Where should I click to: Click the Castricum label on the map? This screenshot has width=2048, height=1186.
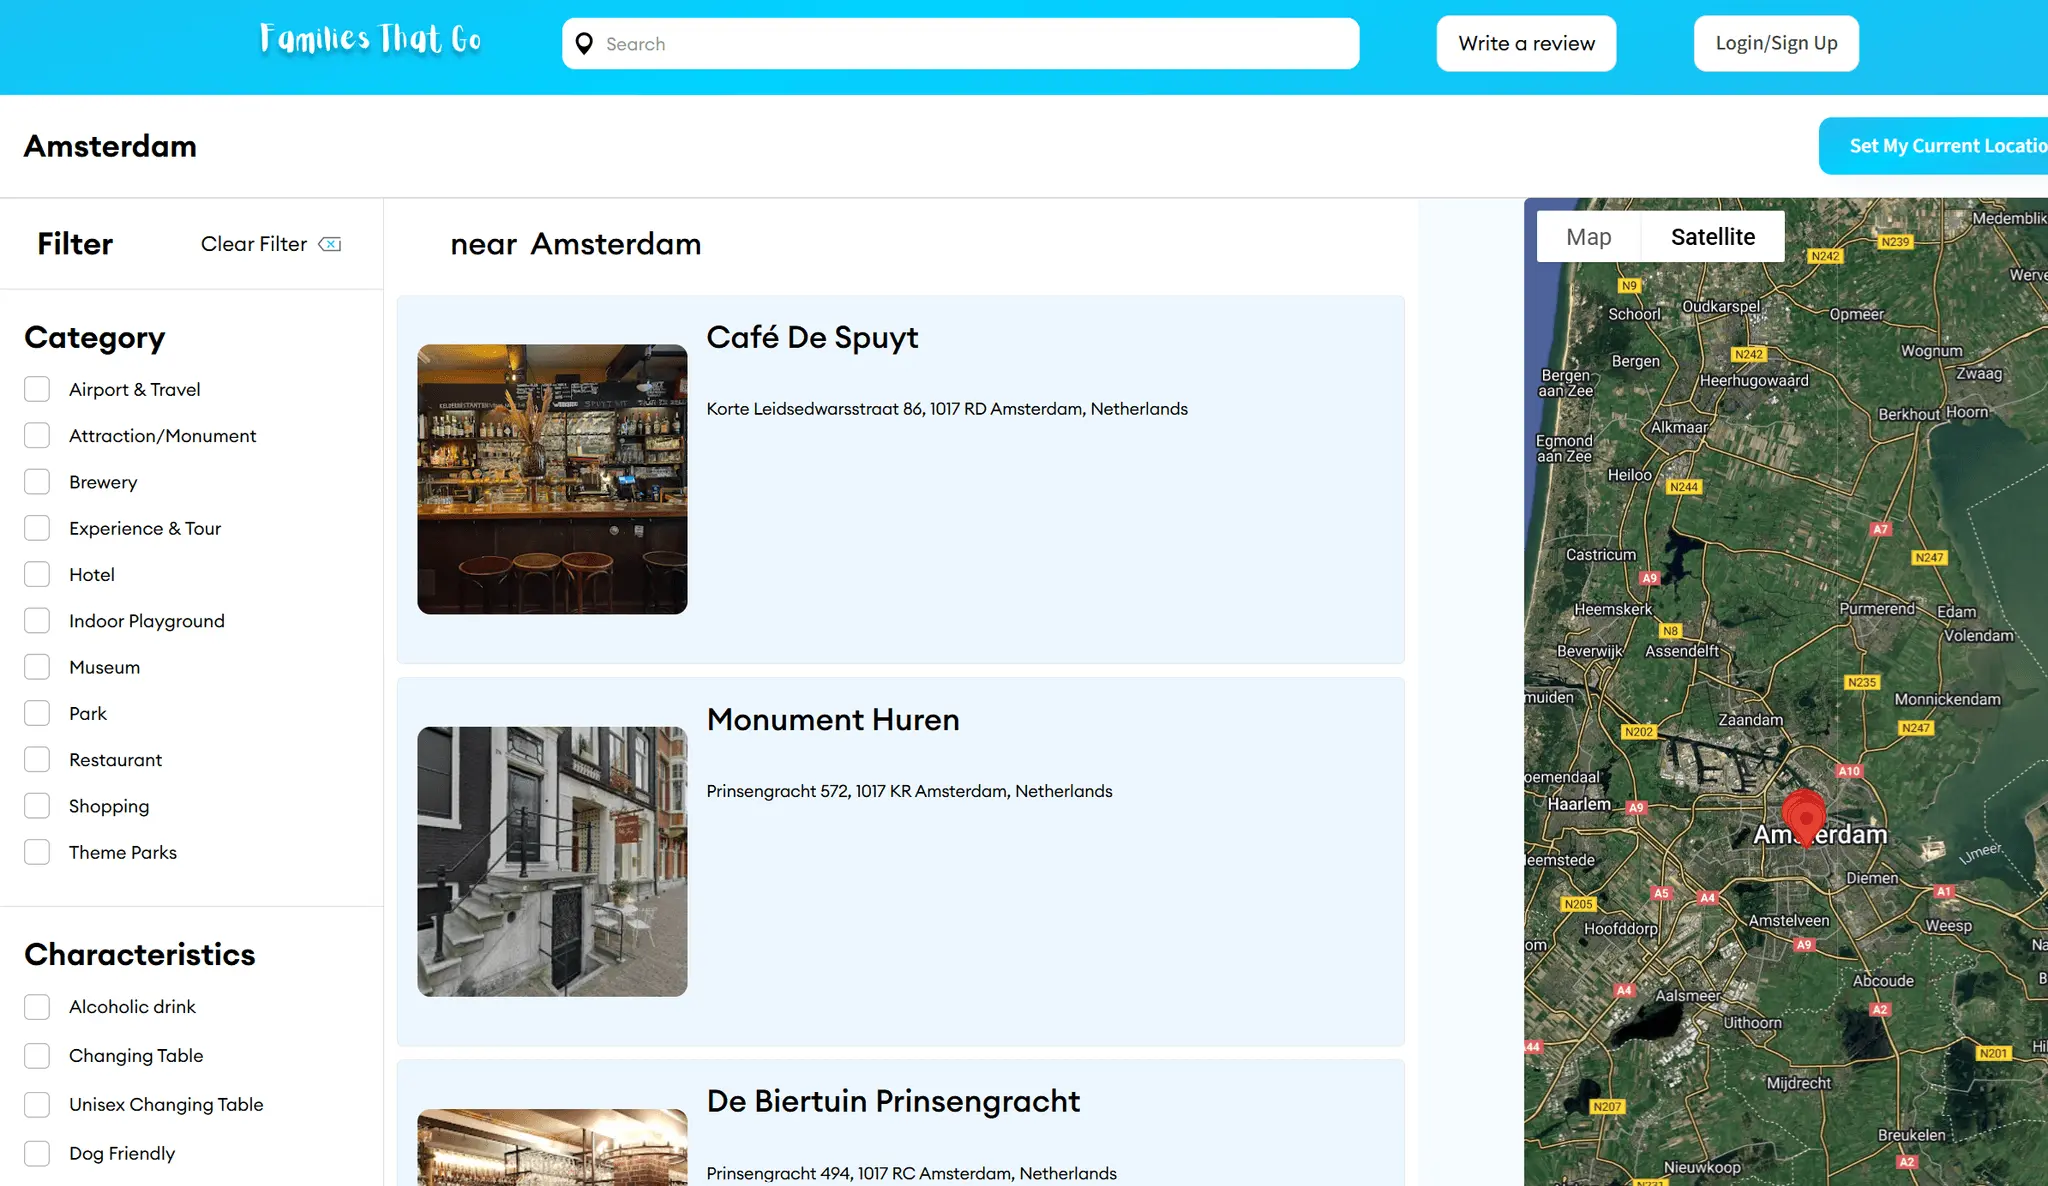click(x=1600, y=554)
